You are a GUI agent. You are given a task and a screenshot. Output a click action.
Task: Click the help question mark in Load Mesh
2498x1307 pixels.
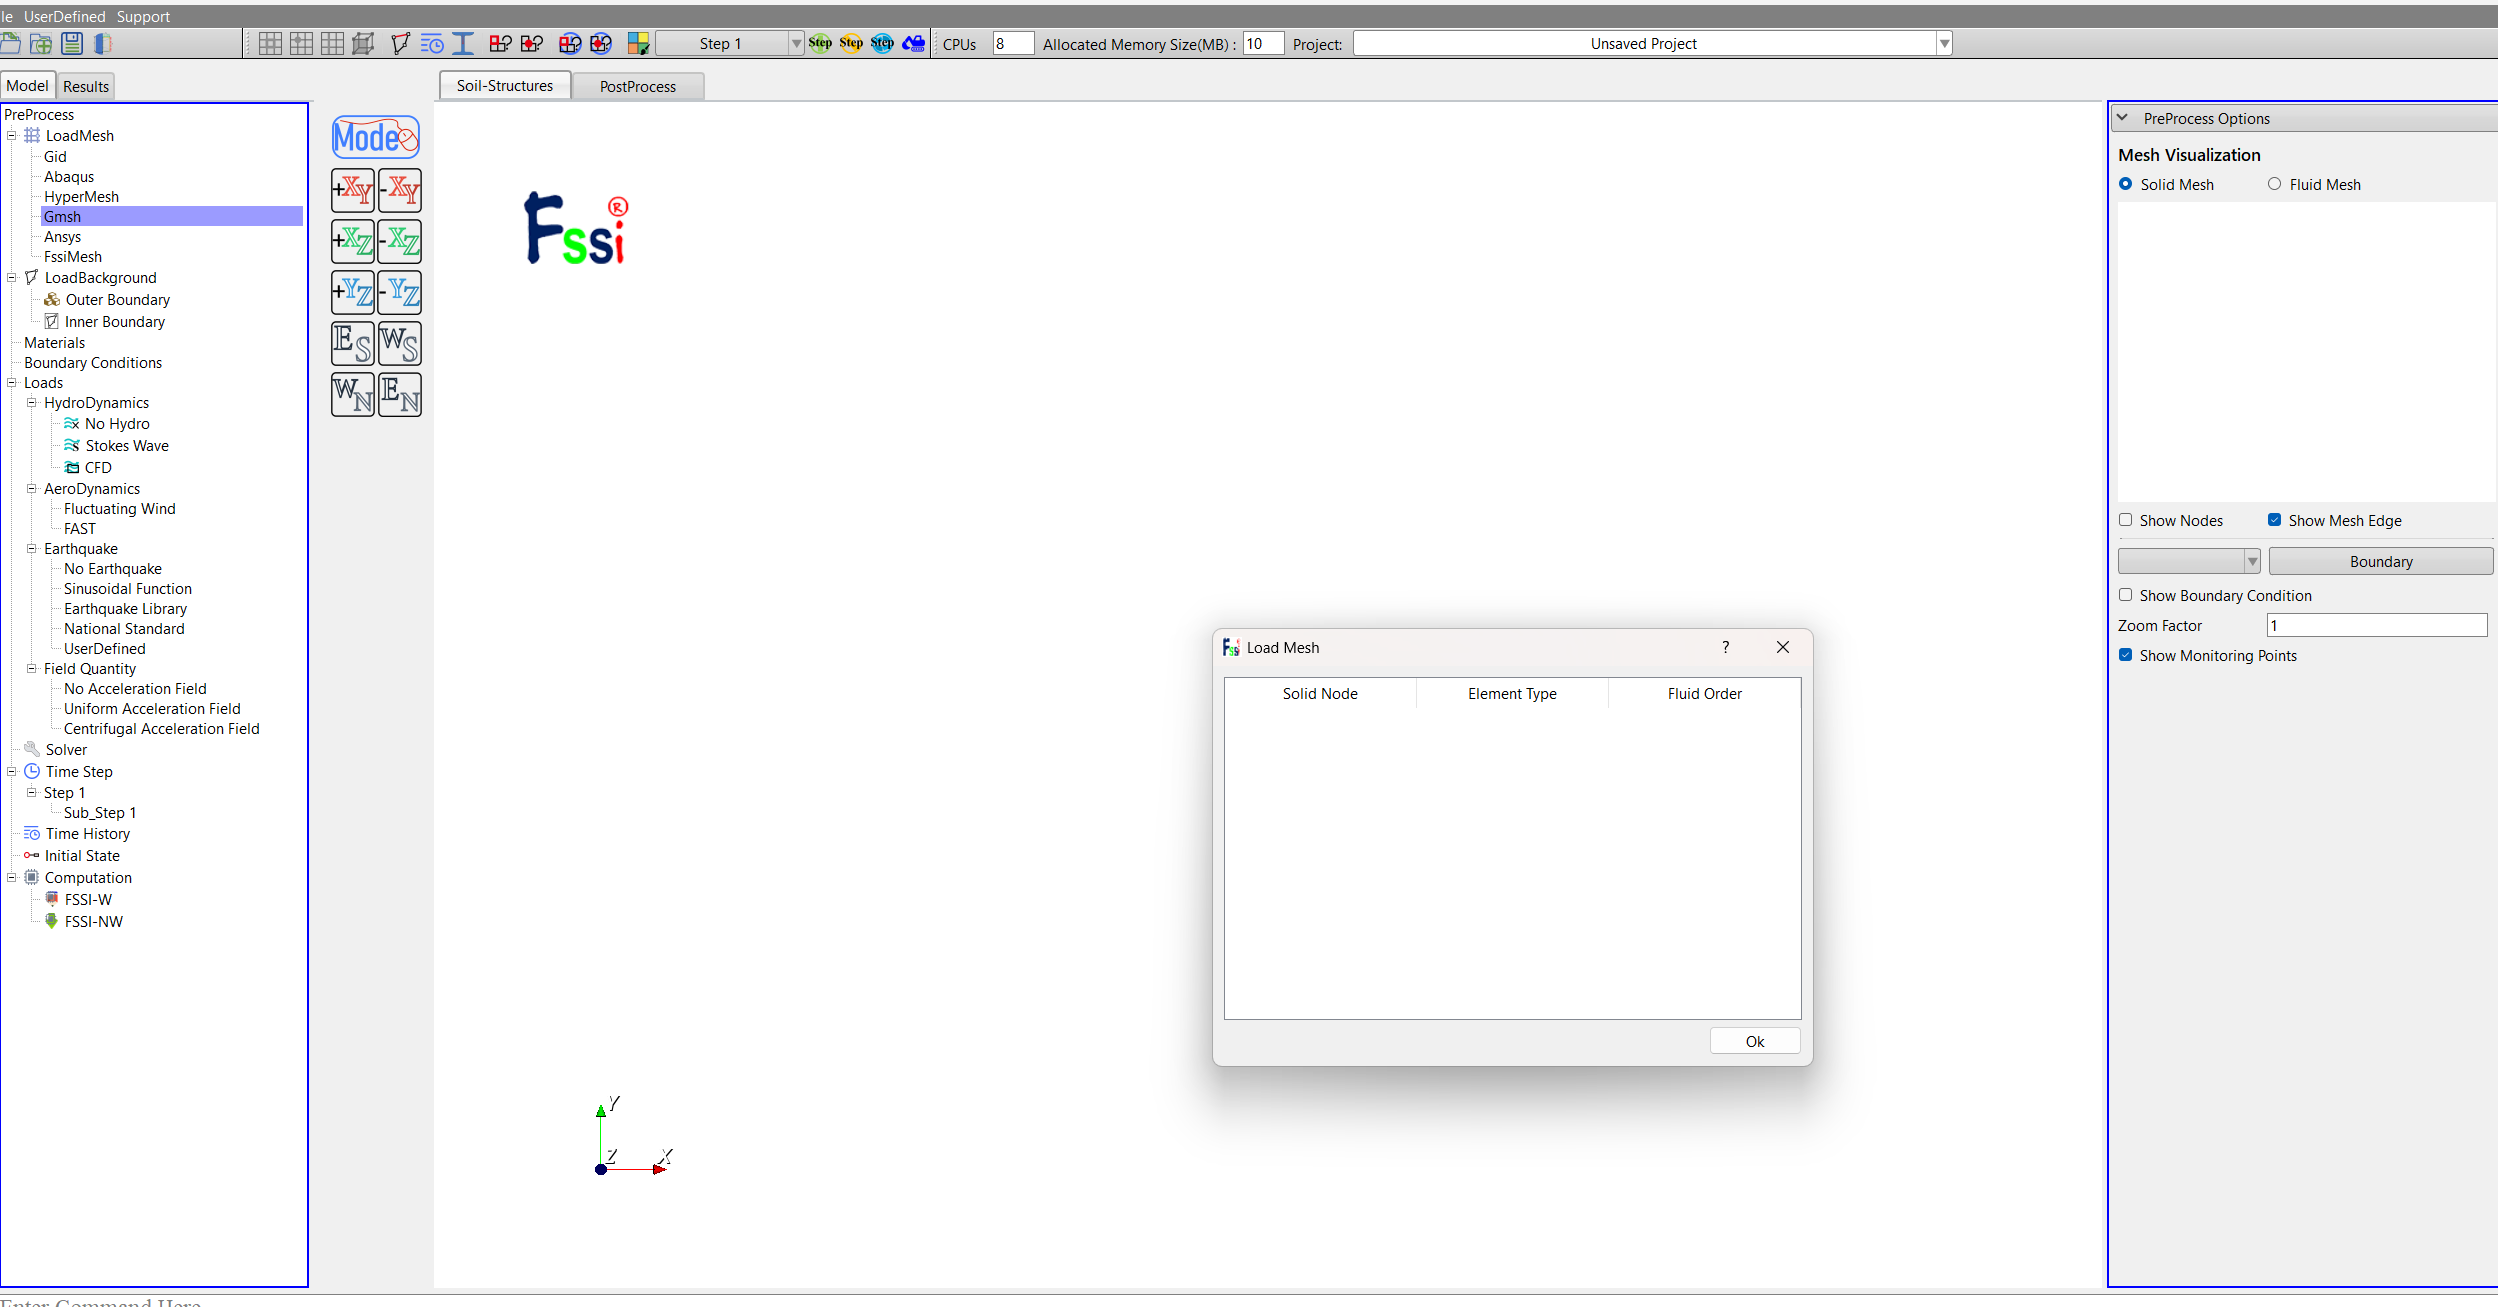tap(1726, 647)
